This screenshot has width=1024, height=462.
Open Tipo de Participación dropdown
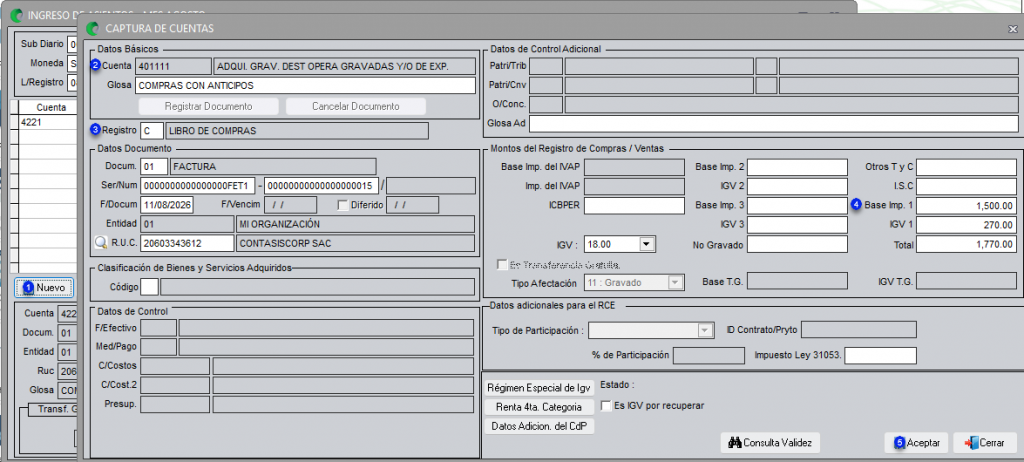tap(704, 331)
